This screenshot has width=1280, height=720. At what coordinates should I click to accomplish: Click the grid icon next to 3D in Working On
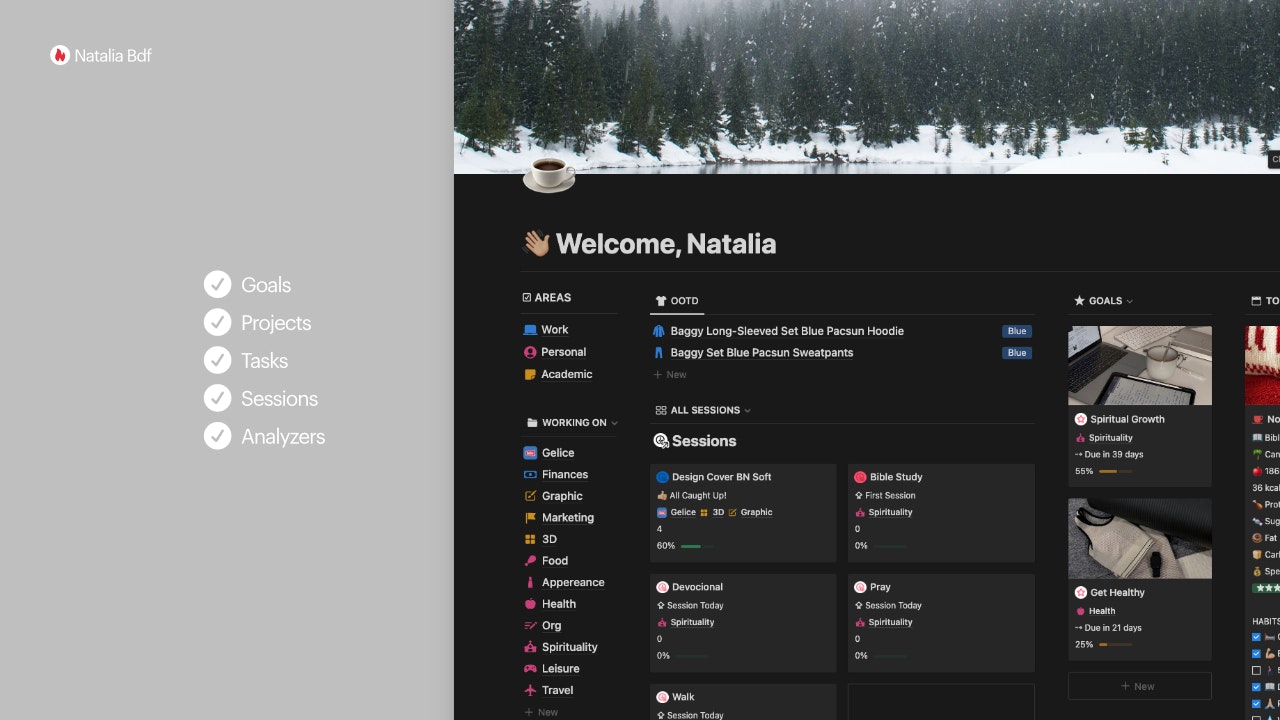click(530, 539)
